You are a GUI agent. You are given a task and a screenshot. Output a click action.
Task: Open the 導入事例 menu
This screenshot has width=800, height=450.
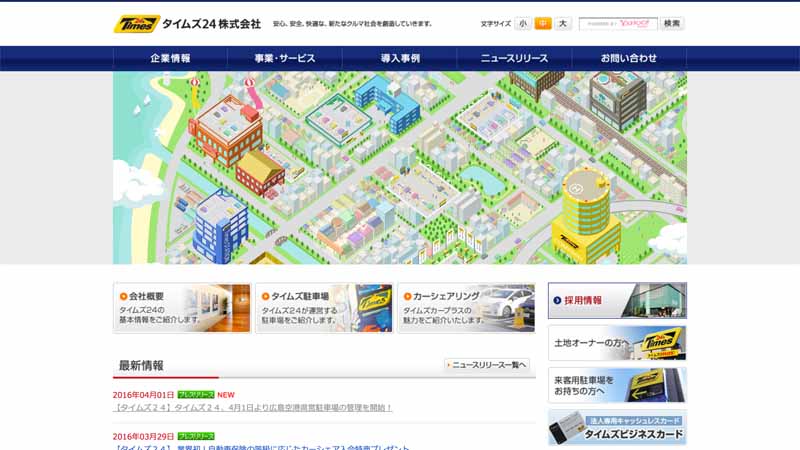pyautogui.click(x=400, y=58)
